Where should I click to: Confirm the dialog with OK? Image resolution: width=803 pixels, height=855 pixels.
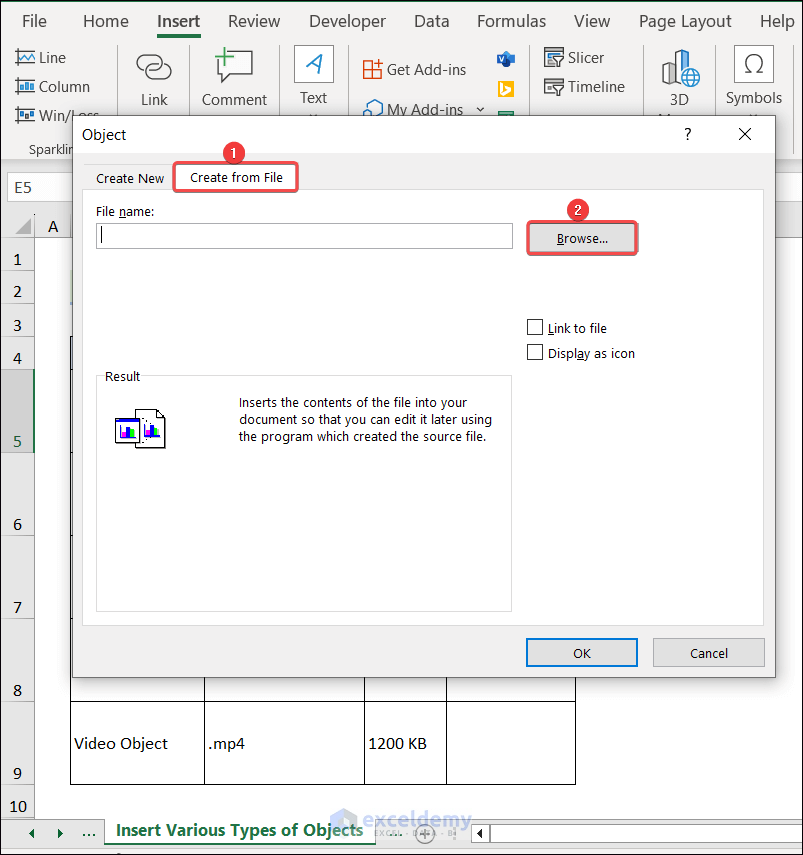point(581,653)
